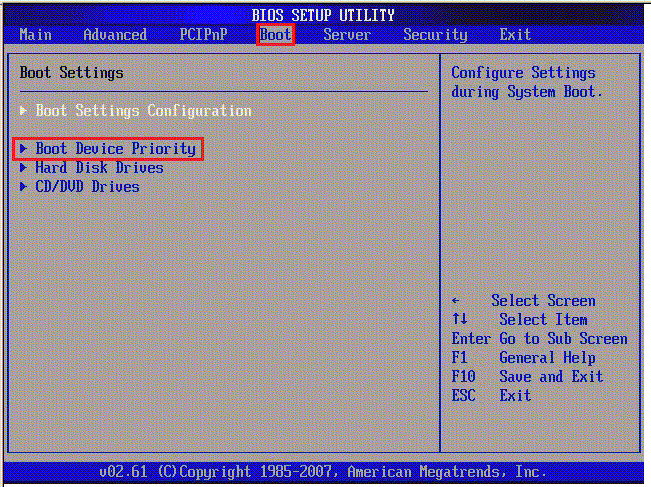This screenshot has height=487, width=651.
Task: Open Boot Settings Configuration submenu text
Action: 143,111
